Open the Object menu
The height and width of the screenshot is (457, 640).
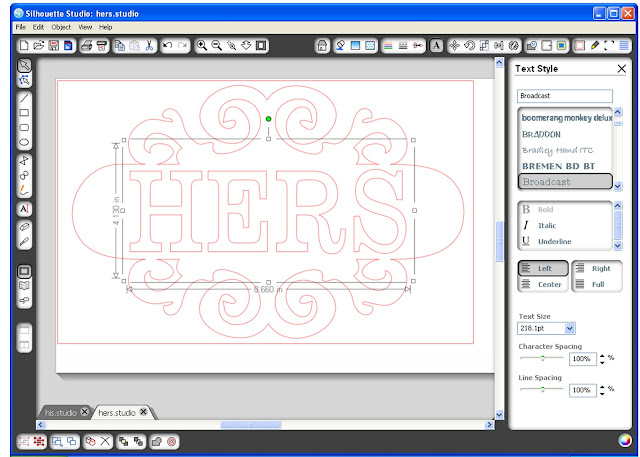(x=61, y=27)
